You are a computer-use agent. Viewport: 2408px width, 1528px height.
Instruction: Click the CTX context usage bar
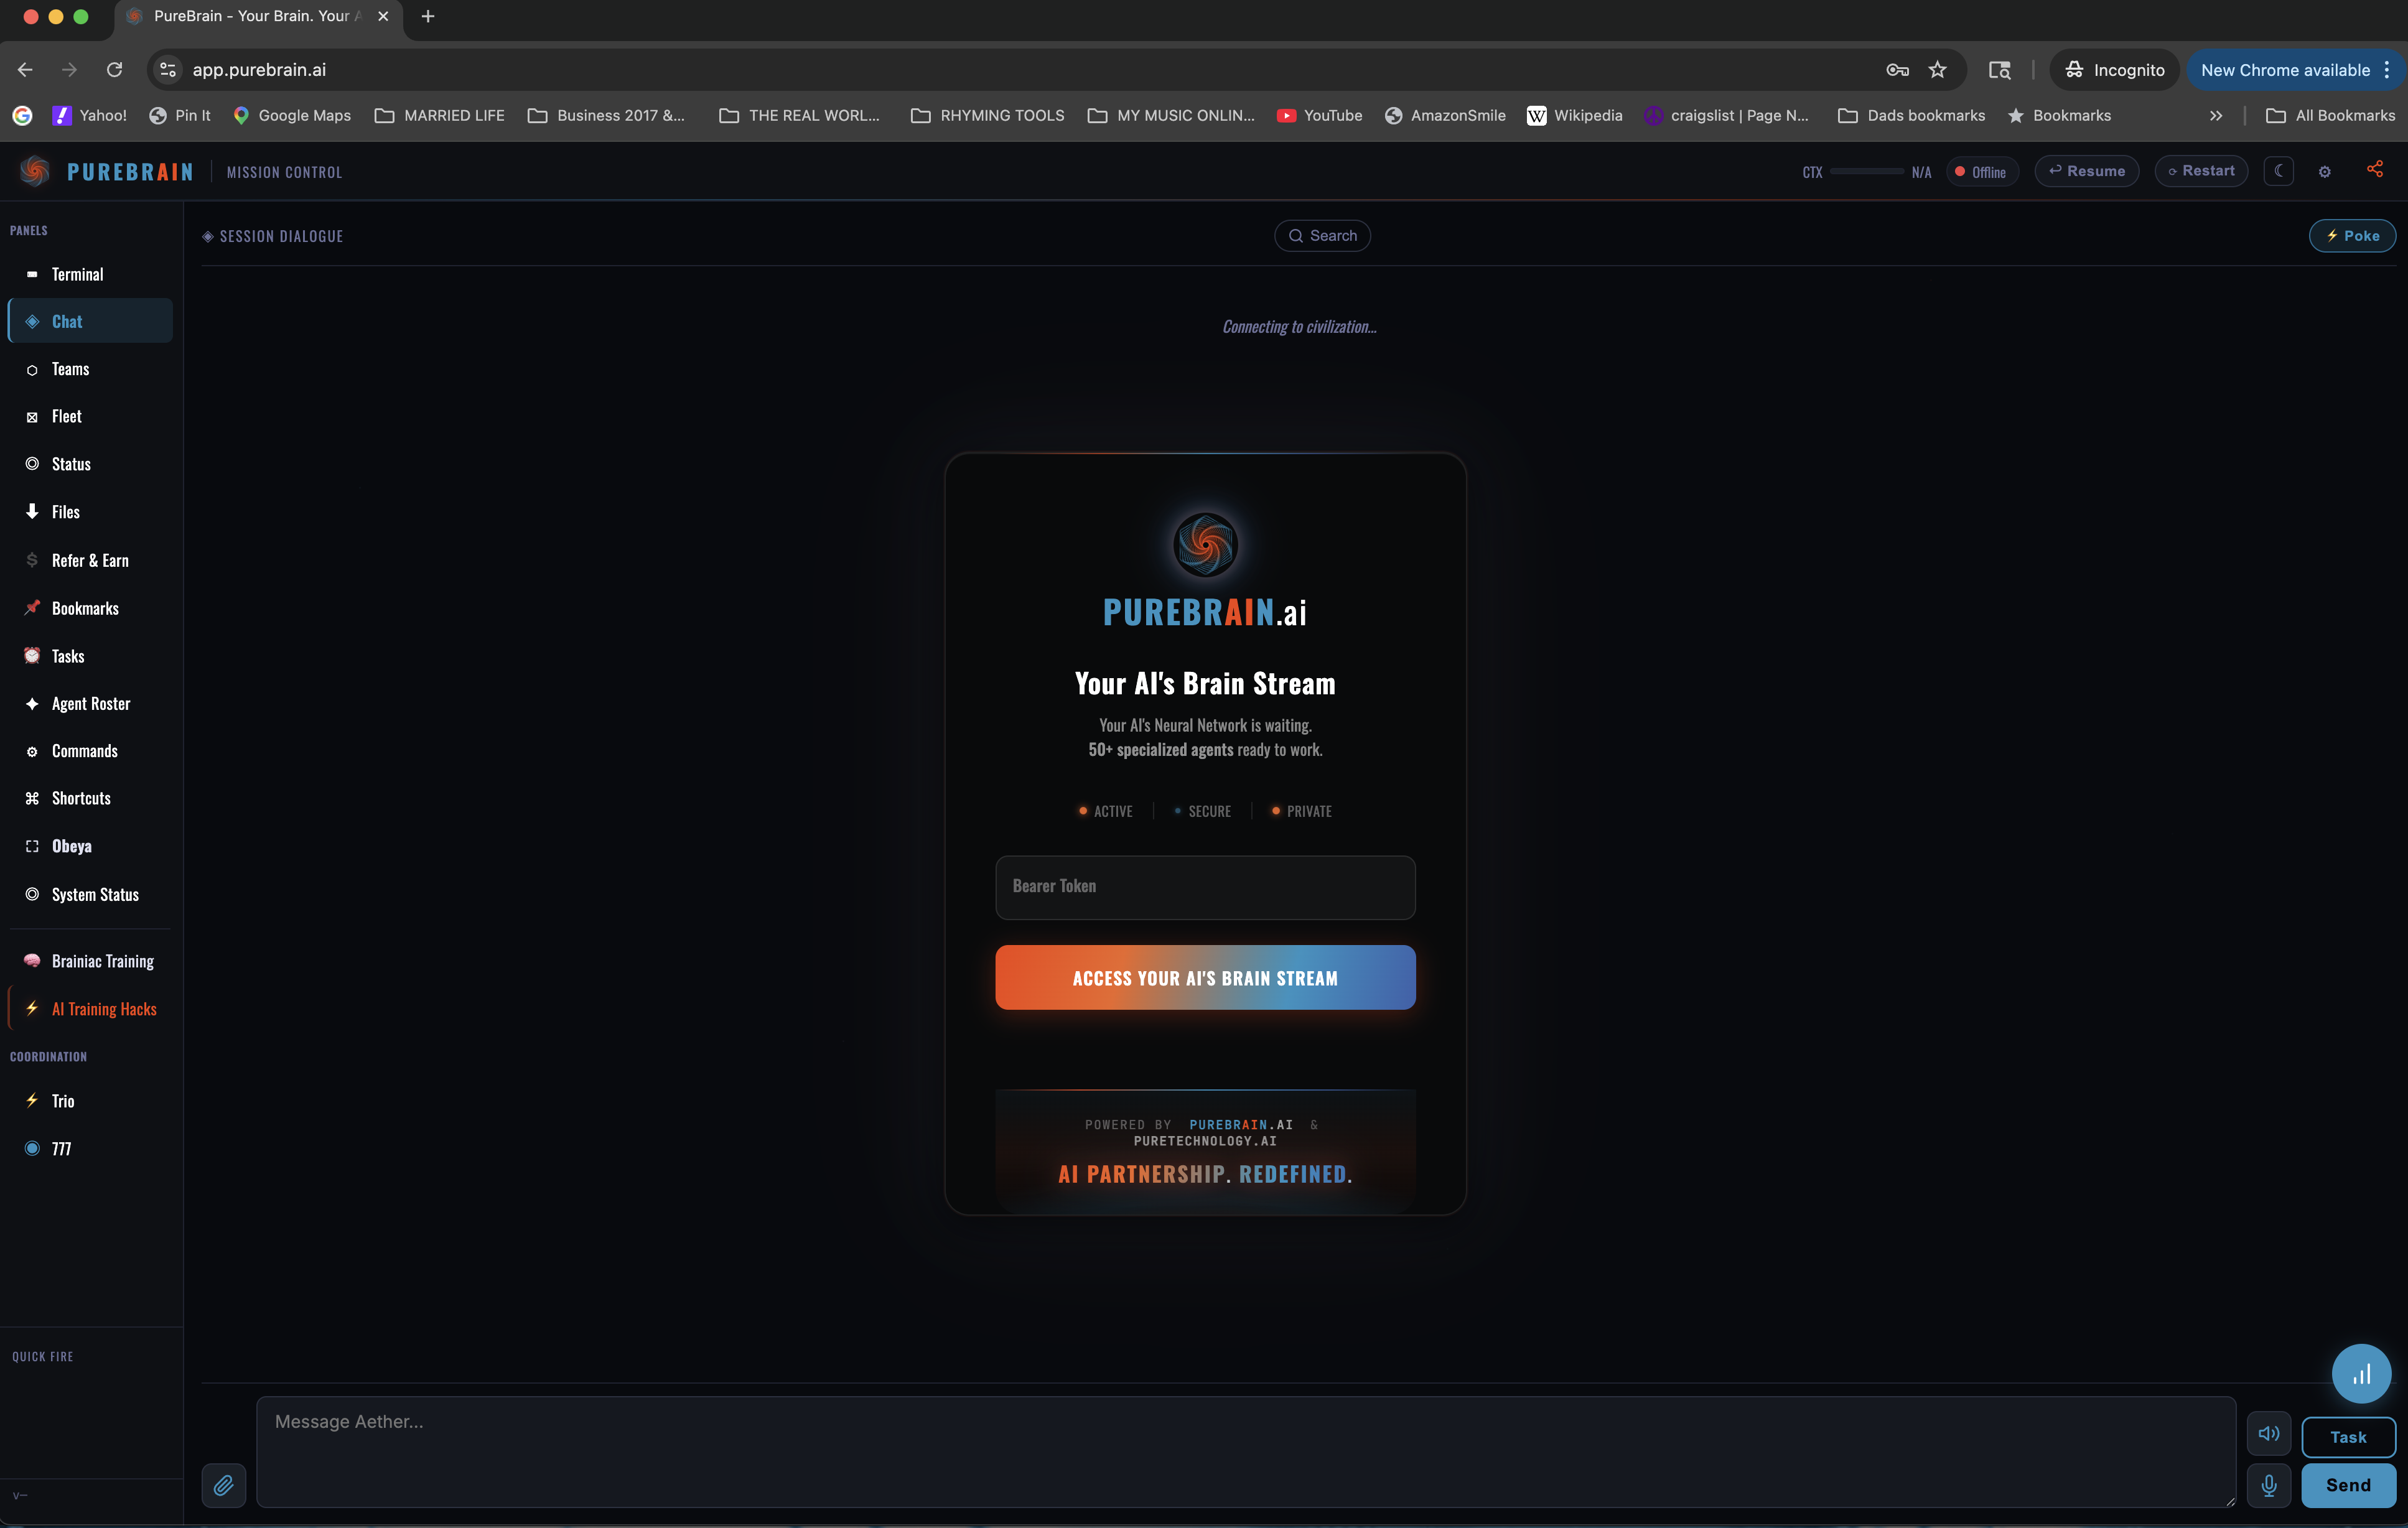click(1866, 172)
